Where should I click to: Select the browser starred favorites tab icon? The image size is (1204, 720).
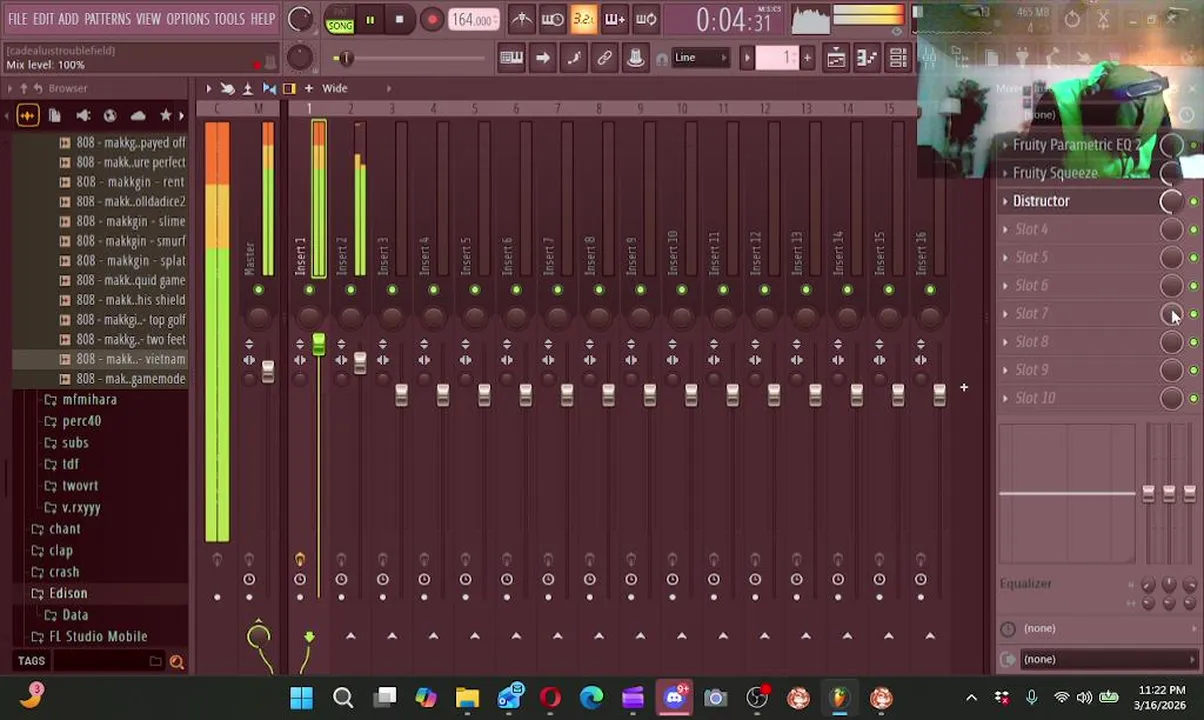coord(166,116)
